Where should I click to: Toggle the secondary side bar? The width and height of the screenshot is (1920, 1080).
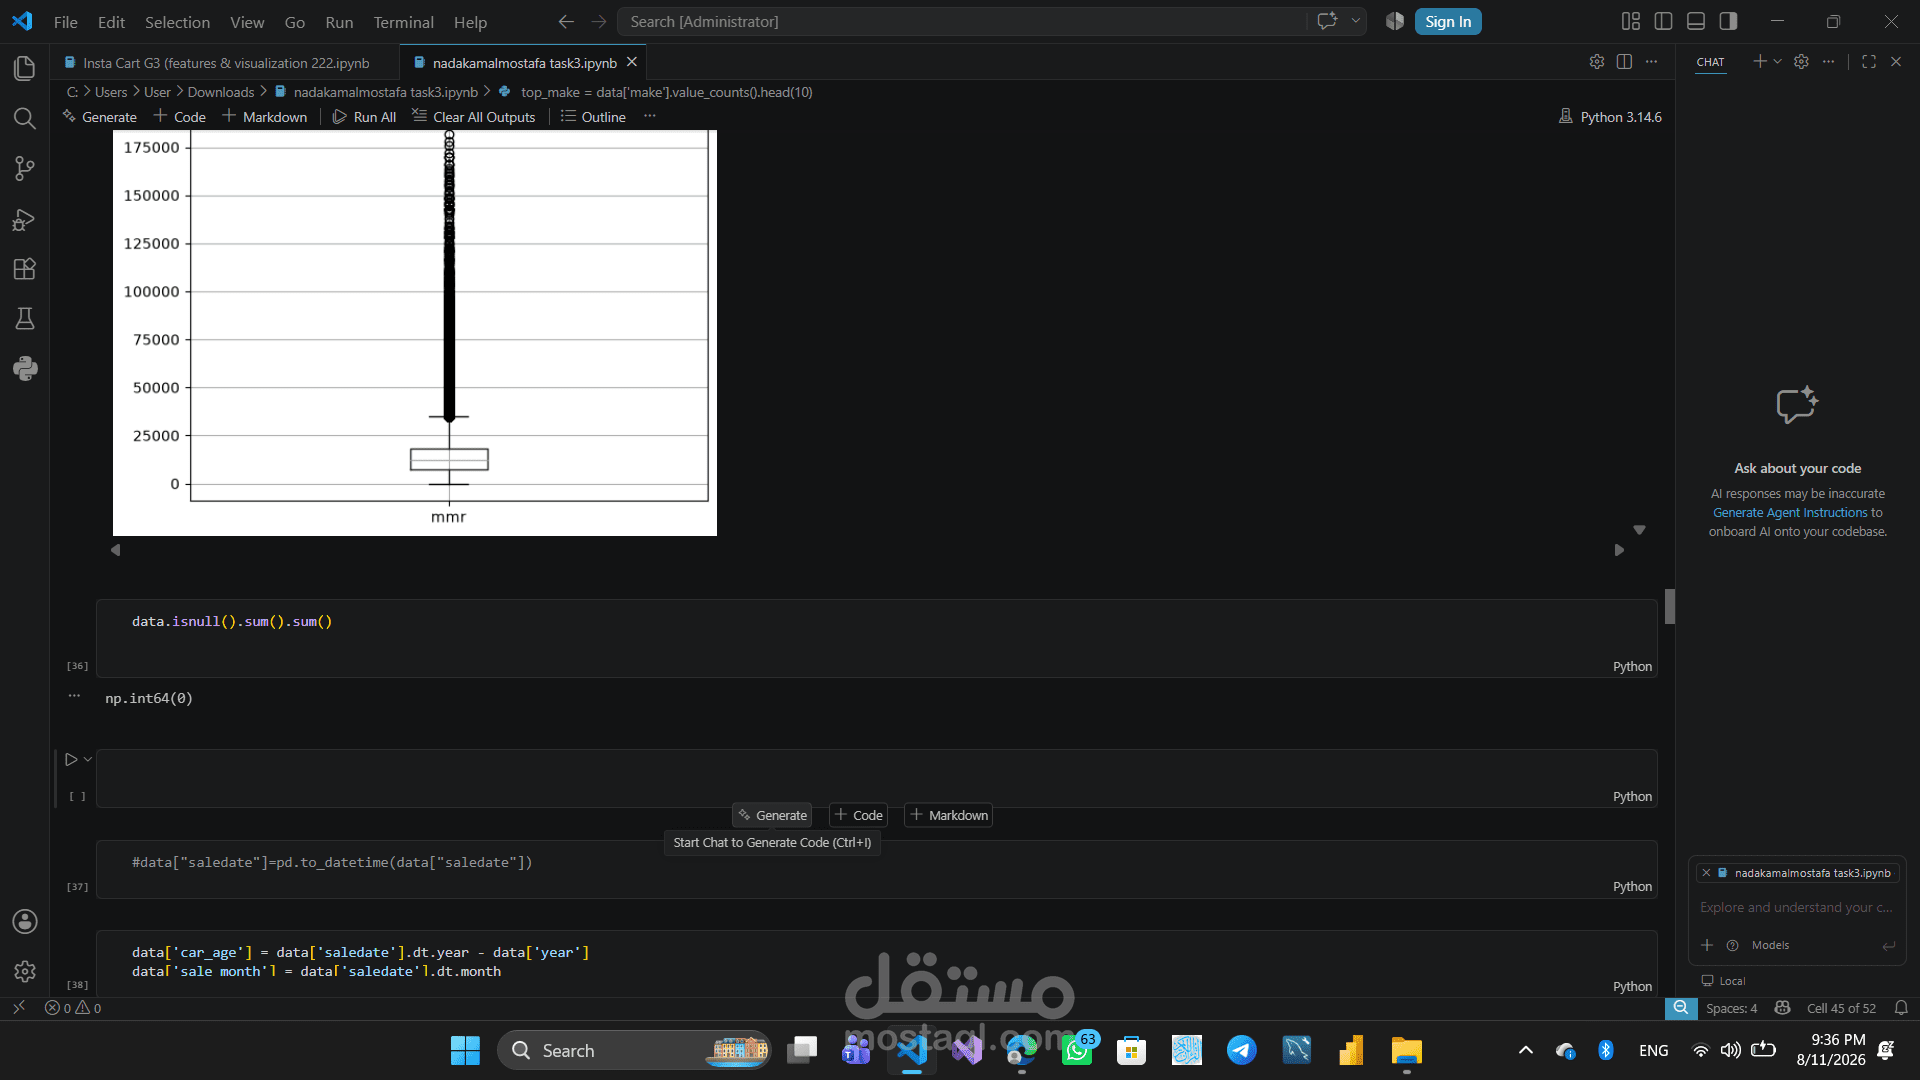pyautogui.click(x=1728, y=21)
